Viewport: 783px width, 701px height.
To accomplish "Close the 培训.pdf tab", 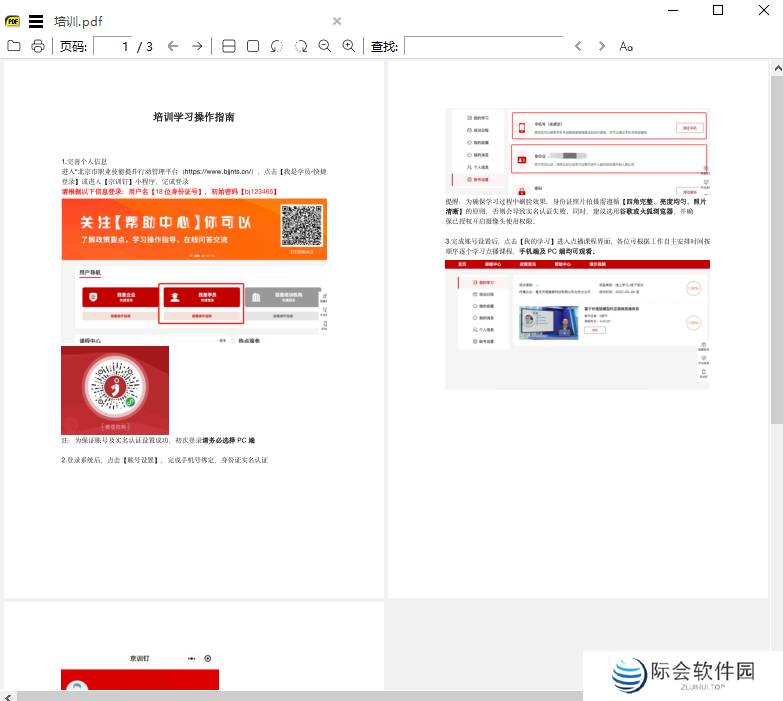I will 337,21.
